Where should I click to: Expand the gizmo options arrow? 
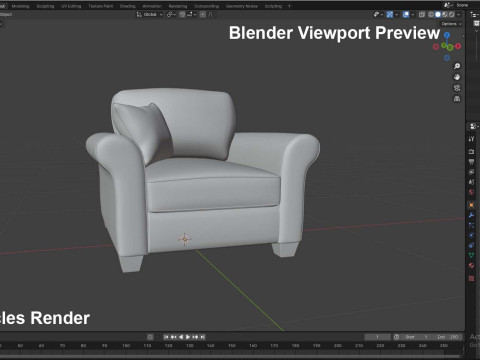point(397,15)
